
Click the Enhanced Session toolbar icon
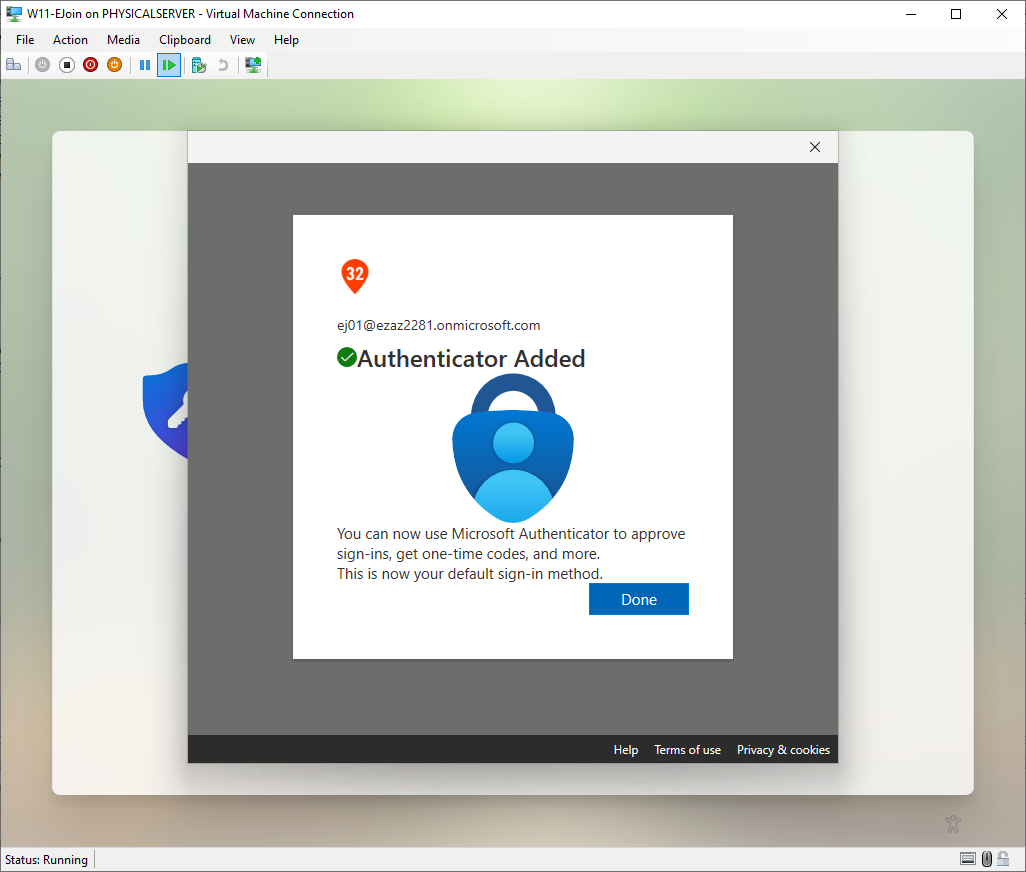pyautogui.click(x=253, y=65)
